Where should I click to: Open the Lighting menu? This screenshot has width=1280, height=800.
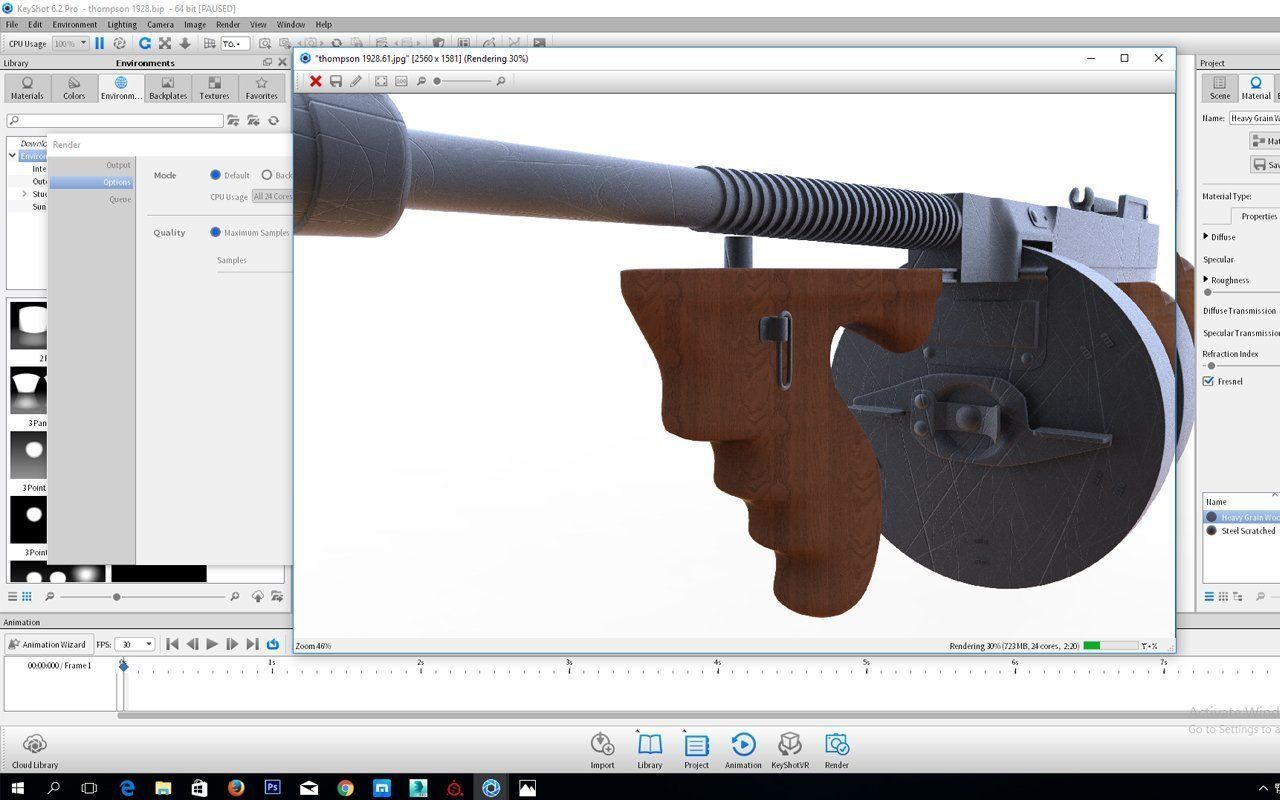point(122,24)
